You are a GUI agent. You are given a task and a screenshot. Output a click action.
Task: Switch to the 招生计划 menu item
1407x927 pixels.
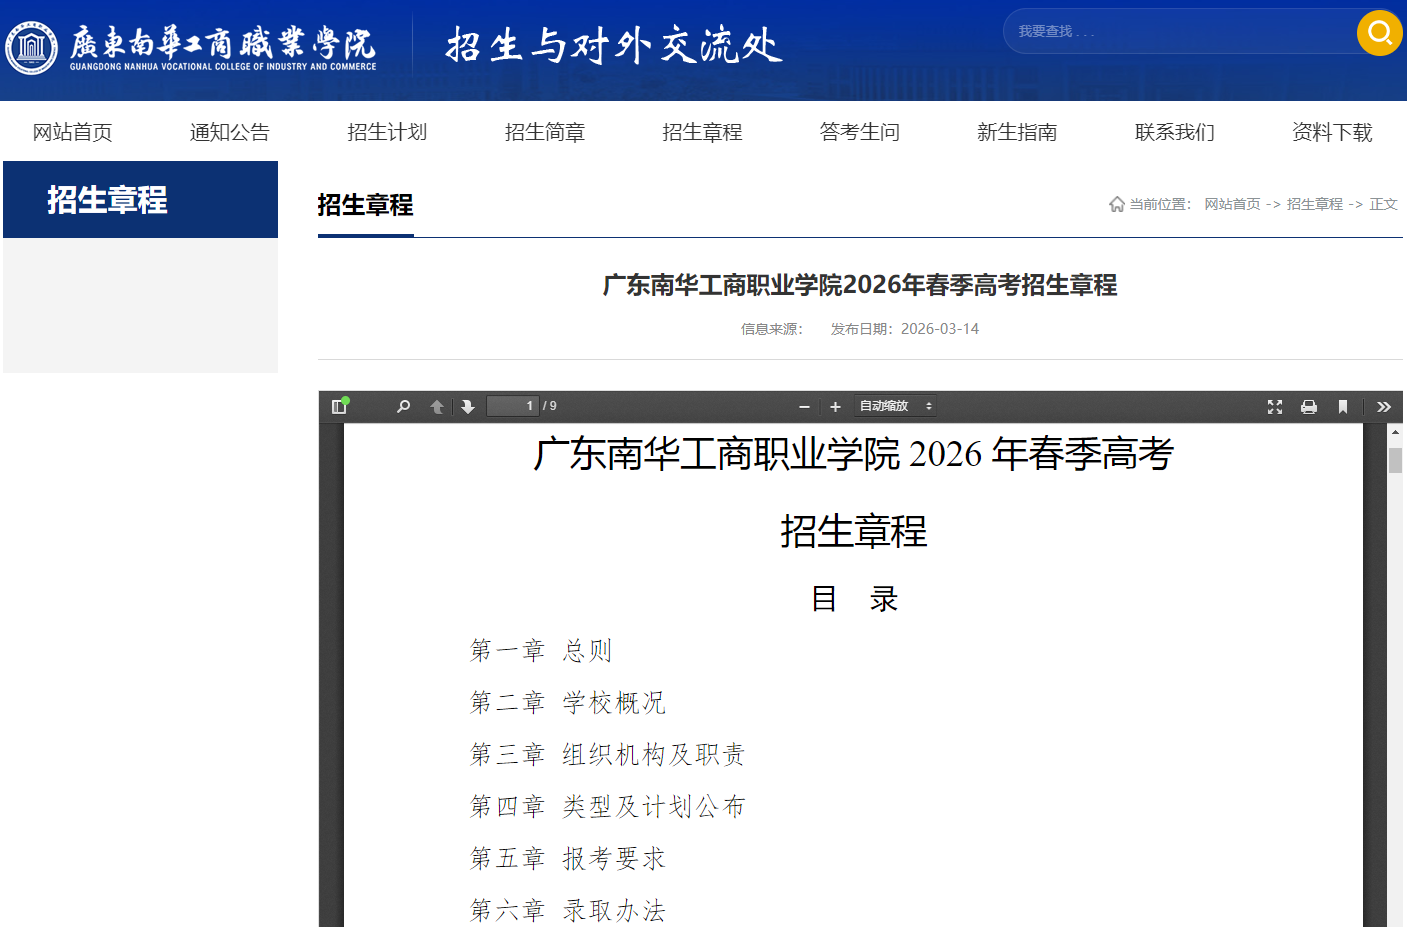(387, 131)
